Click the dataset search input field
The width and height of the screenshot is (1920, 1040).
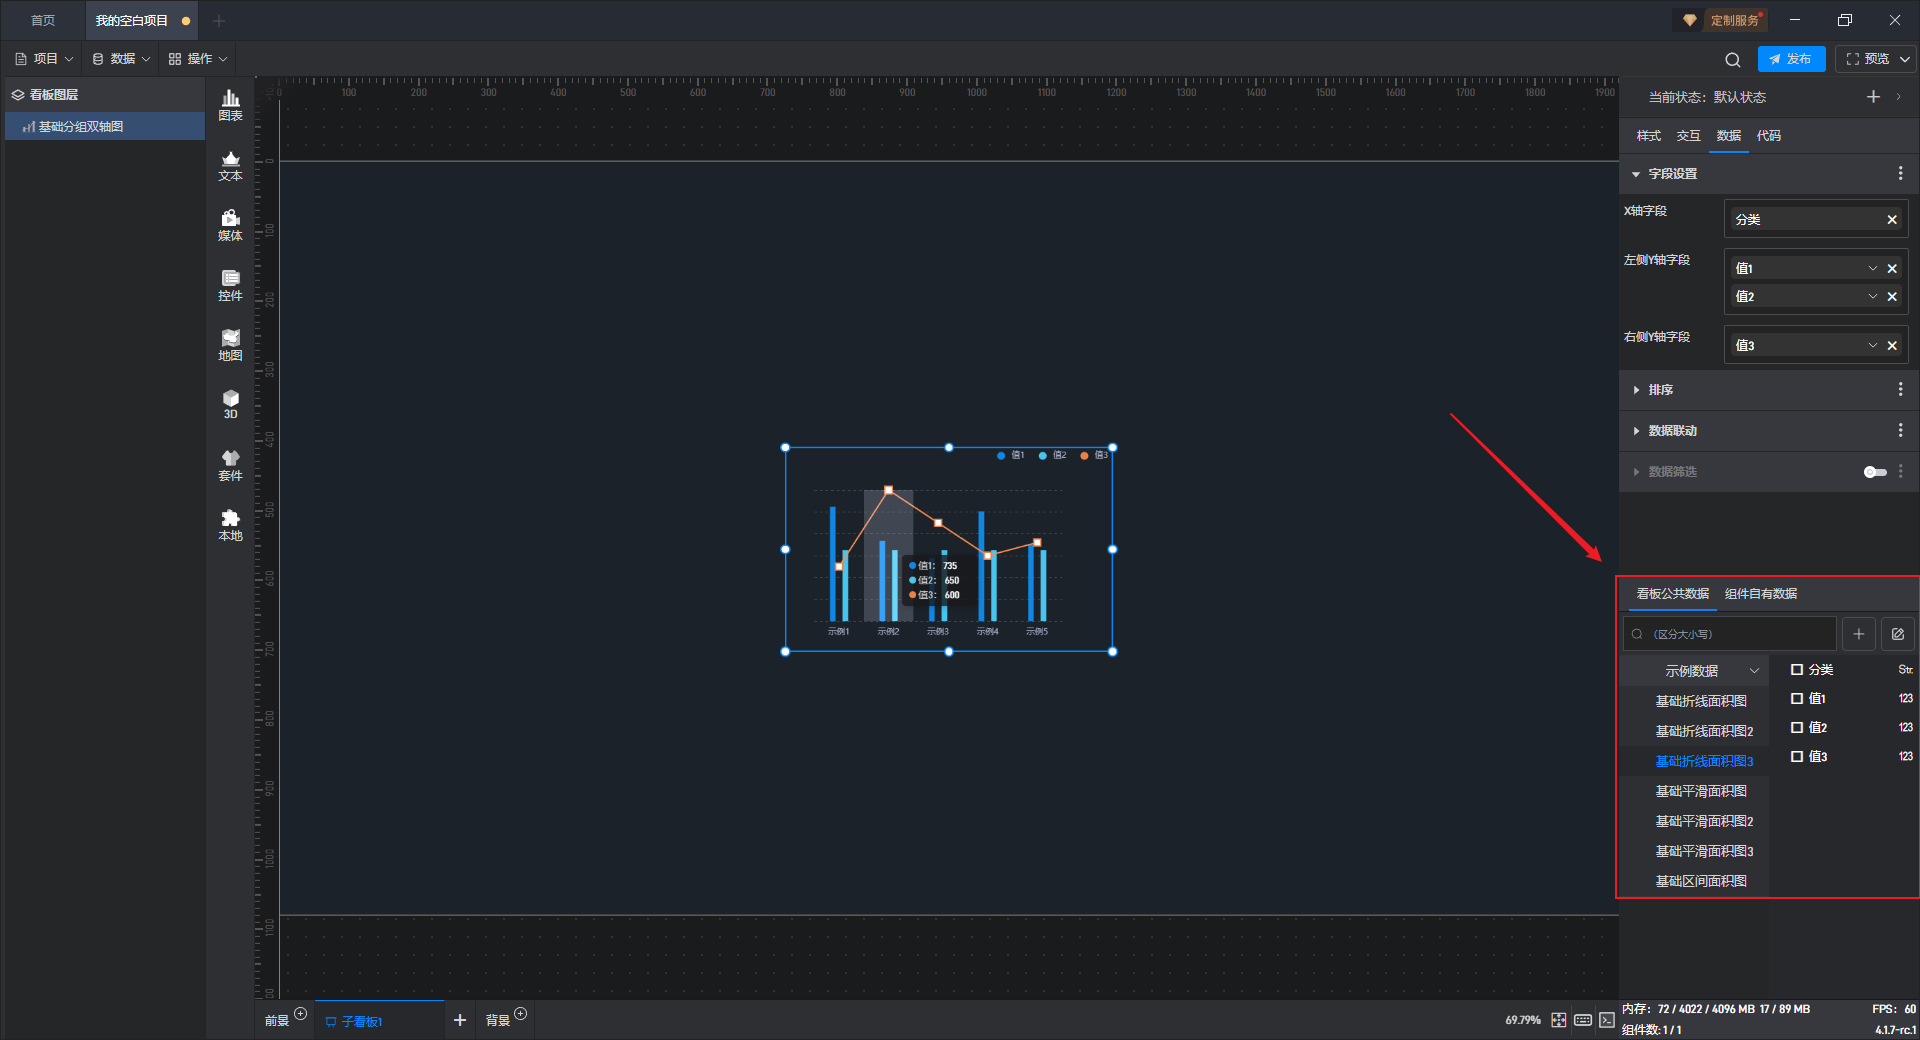(1730, 634)
